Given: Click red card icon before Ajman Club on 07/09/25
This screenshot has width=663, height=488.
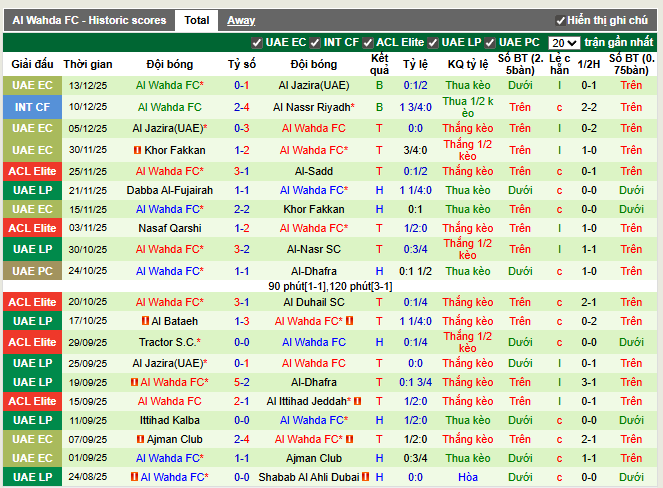Looking at the screenshot, I should click(140, 439).
